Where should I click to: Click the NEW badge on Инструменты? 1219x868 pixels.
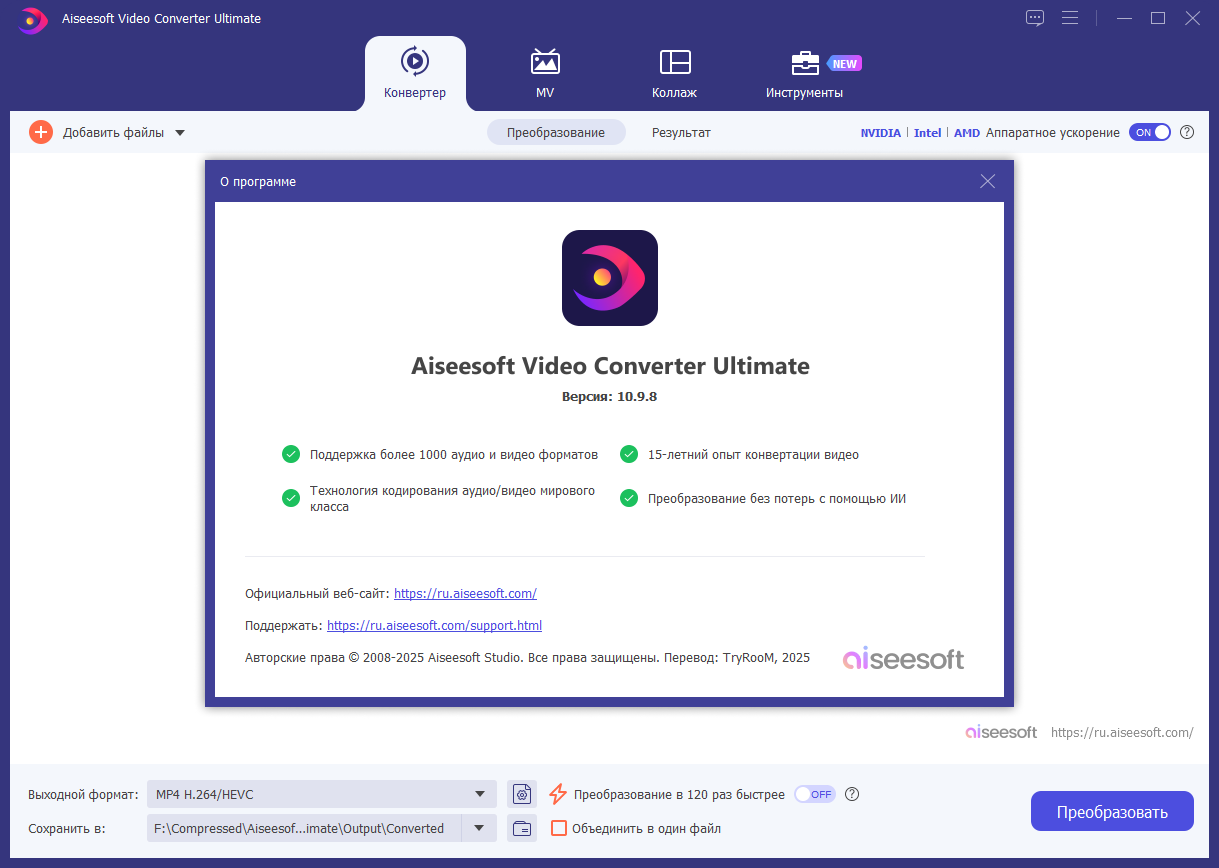(844, 63)
